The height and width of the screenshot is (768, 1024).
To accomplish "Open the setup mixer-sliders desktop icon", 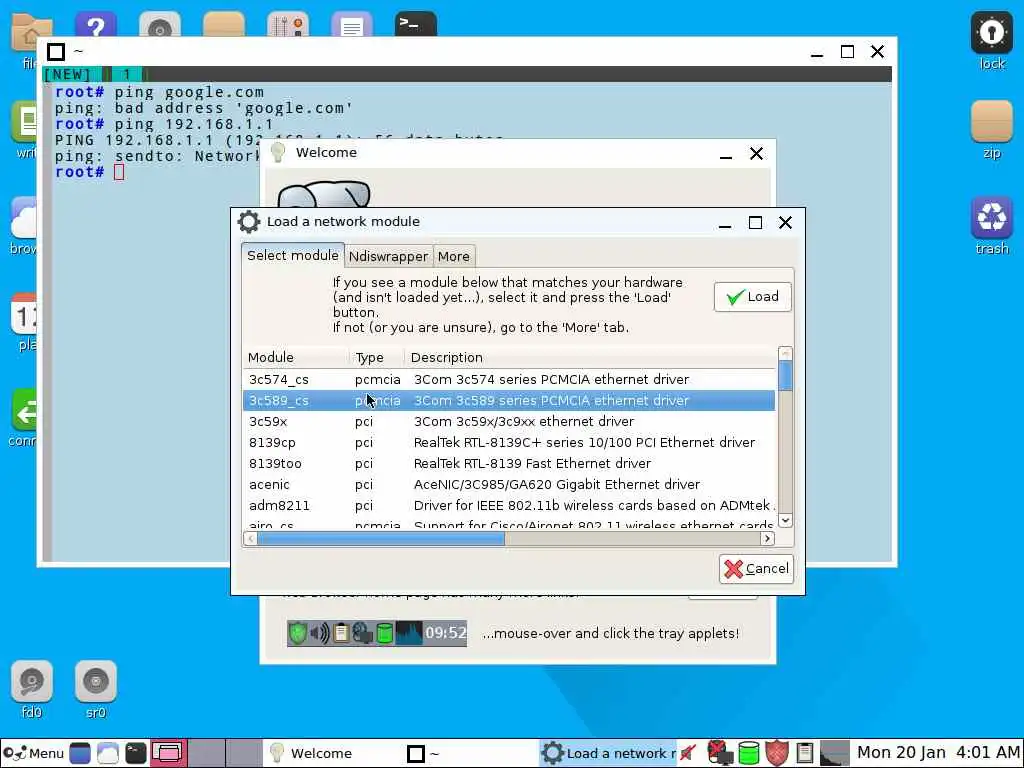I will point(287,25).
